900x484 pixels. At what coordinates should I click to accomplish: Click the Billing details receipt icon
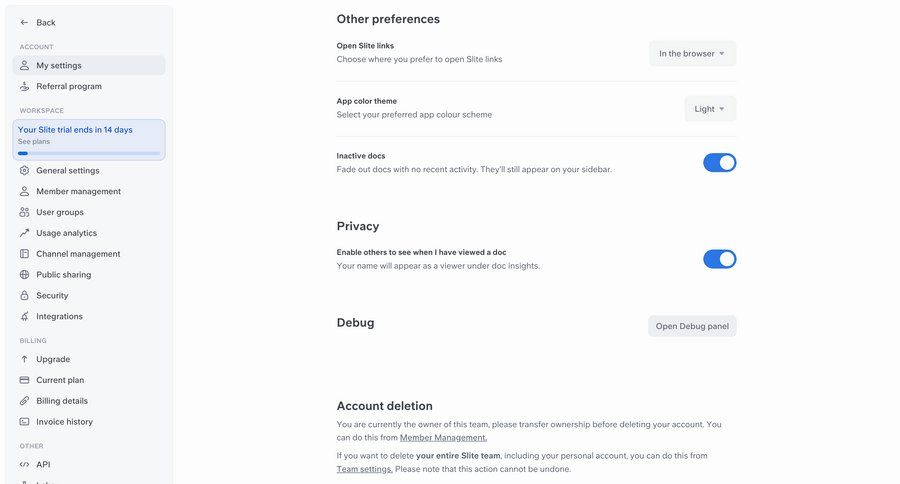(x=25, y=401)
